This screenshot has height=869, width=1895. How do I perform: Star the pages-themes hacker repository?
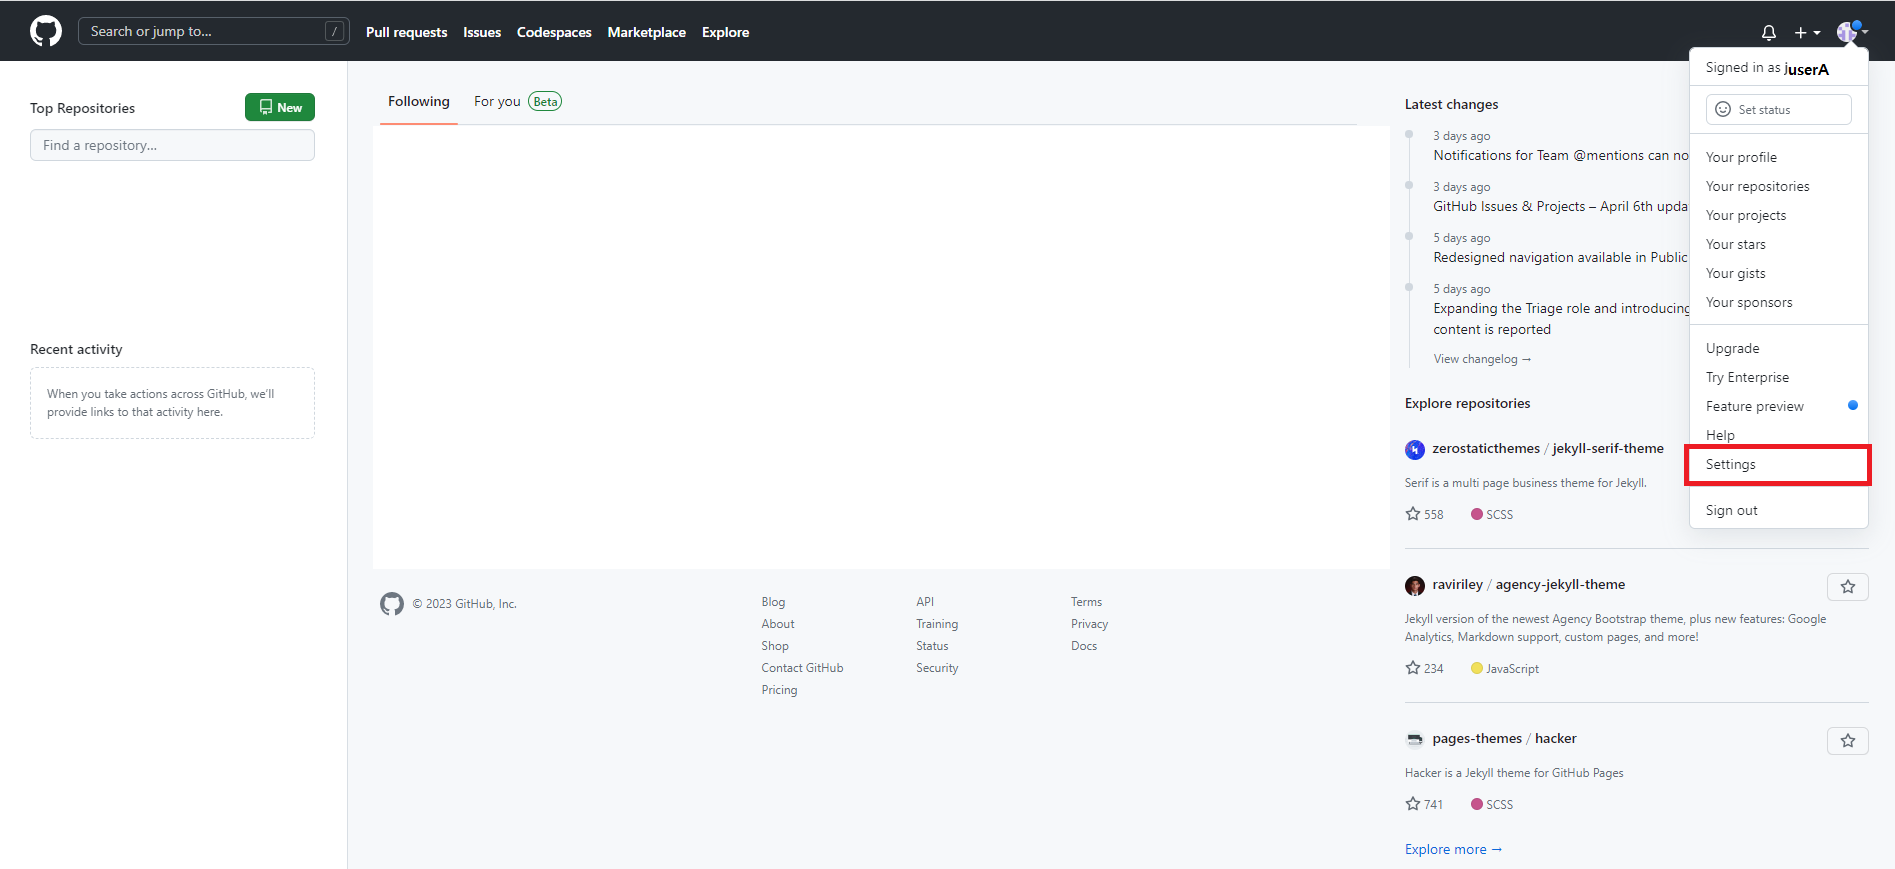1848,741
